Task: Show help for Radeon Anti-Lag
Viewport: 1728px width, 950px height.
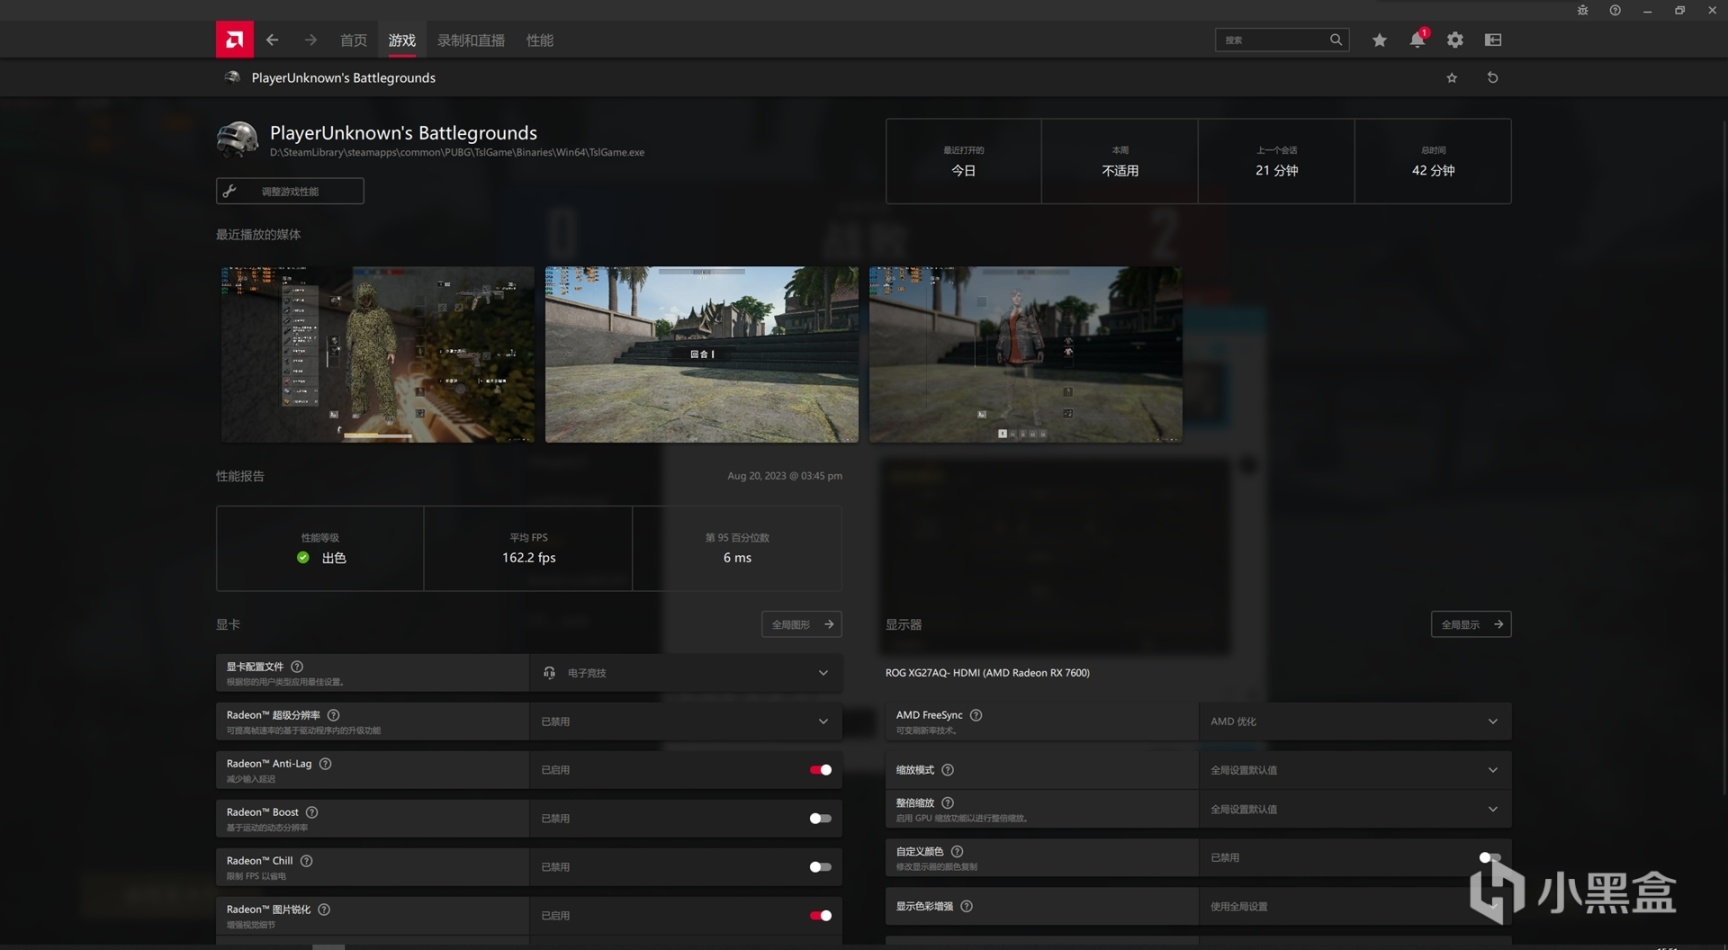Action: [325, 764]
